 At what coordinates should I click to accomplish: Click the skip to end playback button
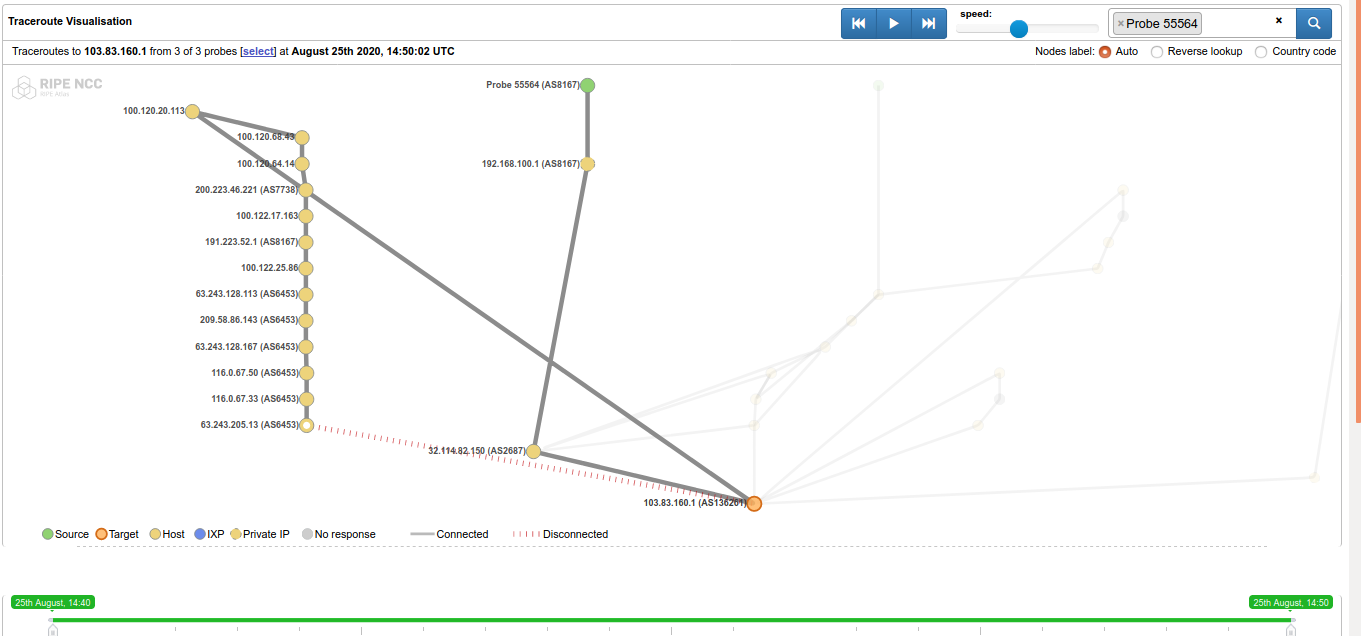click(929, 23)
